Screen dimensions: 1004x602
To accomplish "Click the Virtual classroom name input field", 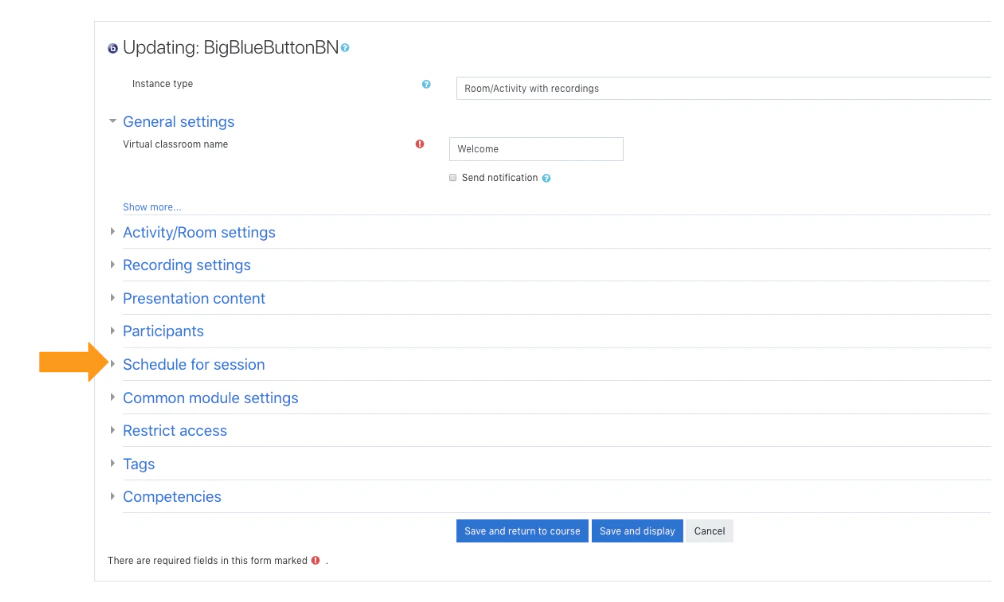I will tap(536, 148).
